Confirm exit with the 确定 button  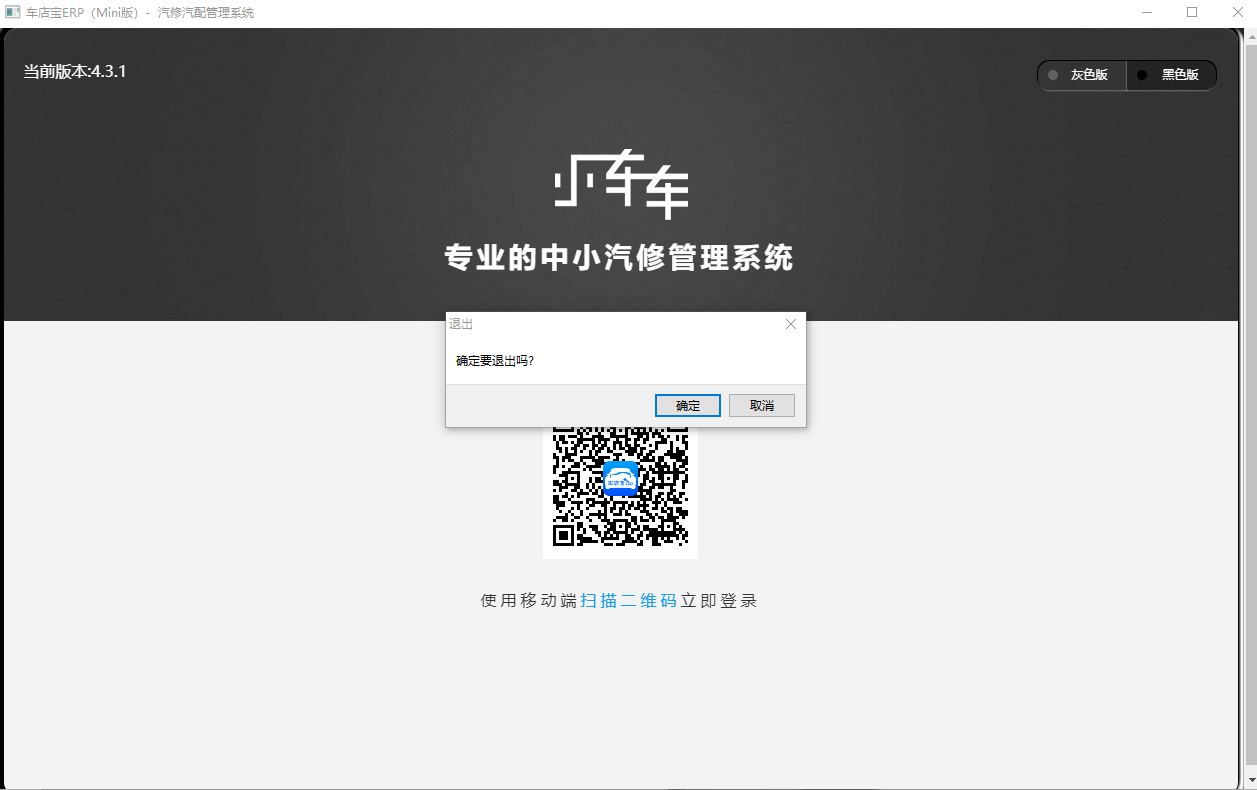(687, 405)
